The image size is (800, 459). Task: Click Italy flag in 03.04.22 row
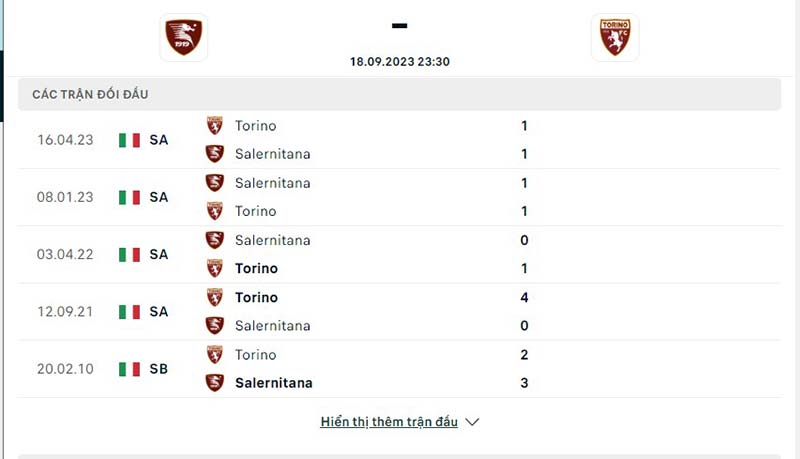[x=129, y=254]
